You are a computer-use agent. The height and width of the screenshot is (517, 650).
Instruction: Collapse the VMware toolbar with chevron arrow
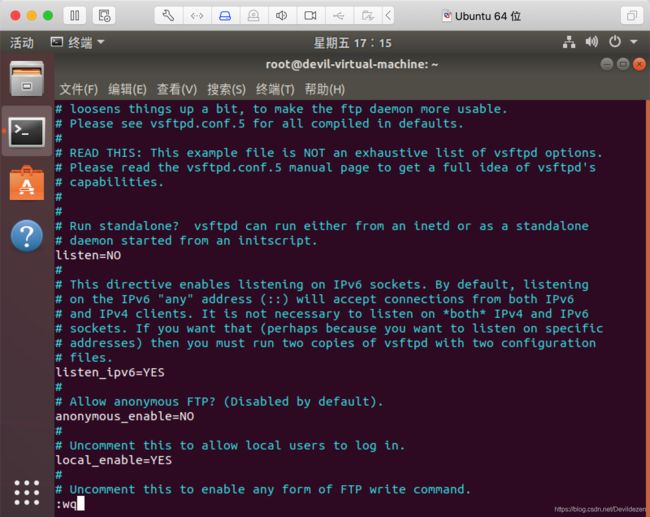coord(388,16)
